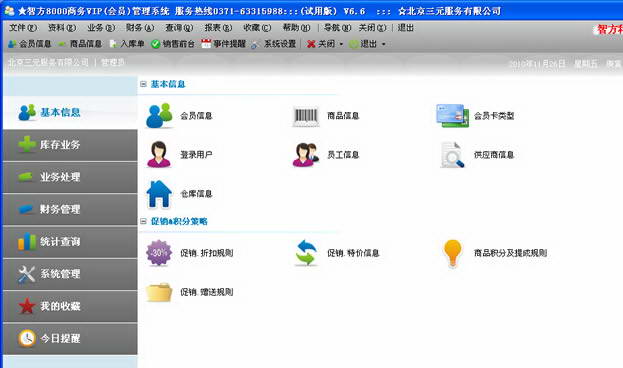Select 今日提醒 sidebar tab
The width and height of the screenshot is (623, 368).
coord(70,339)
